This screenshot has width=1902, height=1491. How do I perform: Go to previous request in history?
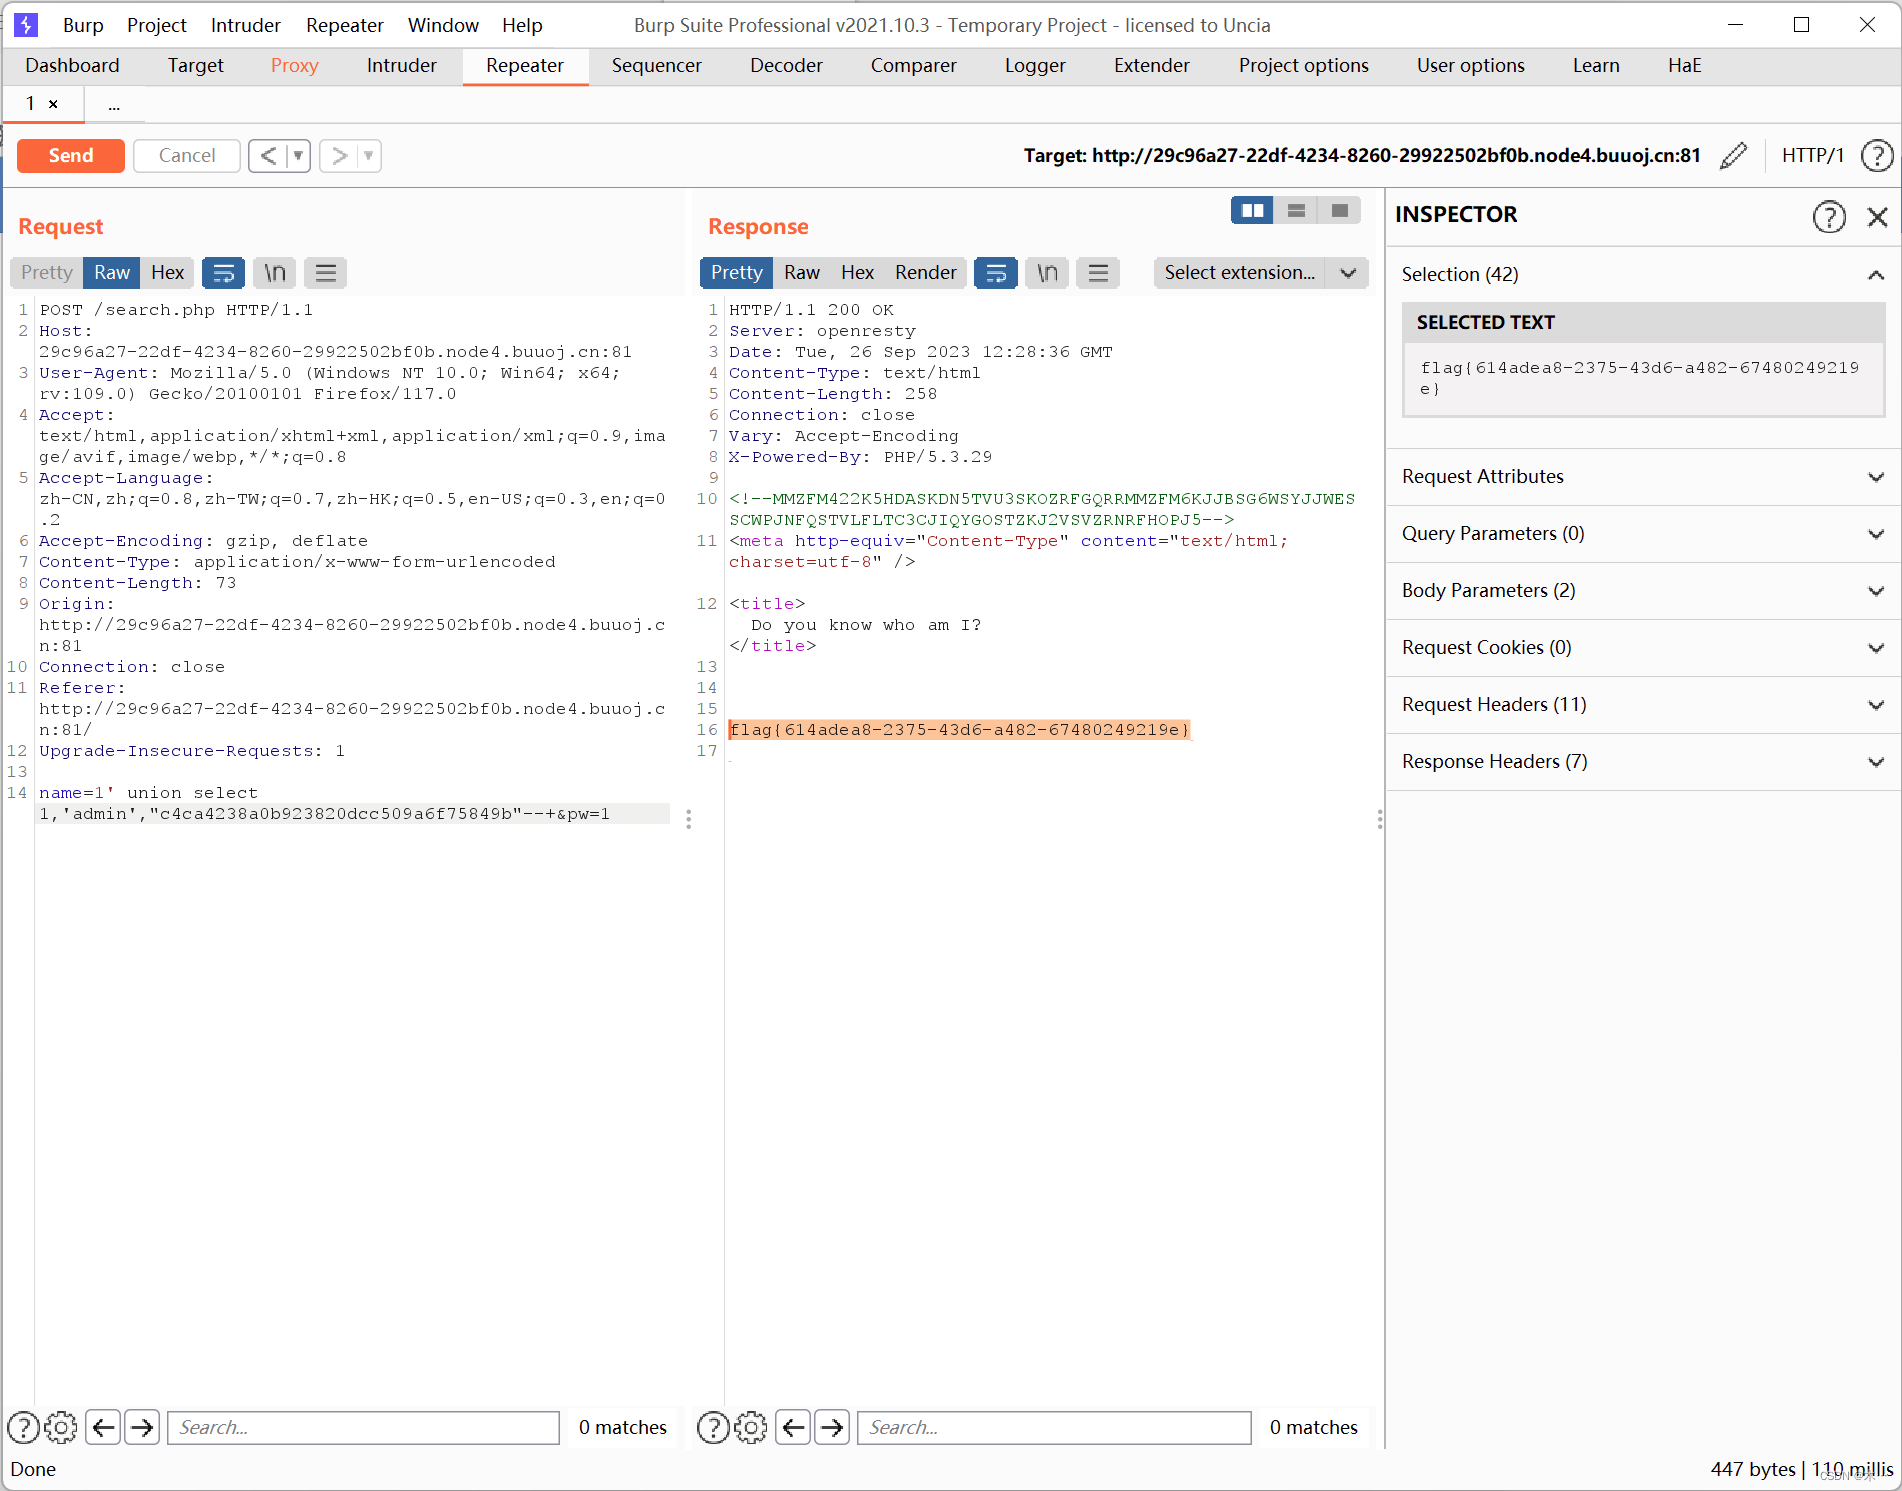click(x=267, y=156)
